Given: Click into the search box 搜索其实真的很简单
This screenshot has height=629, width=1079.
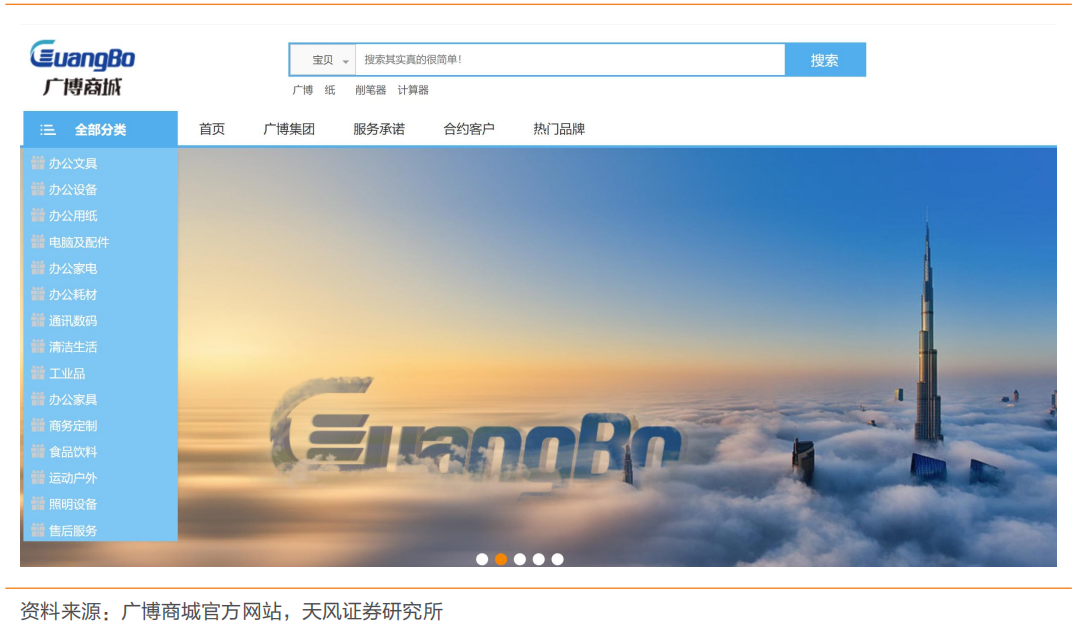Looking at the screenshot, I should 570,60.
